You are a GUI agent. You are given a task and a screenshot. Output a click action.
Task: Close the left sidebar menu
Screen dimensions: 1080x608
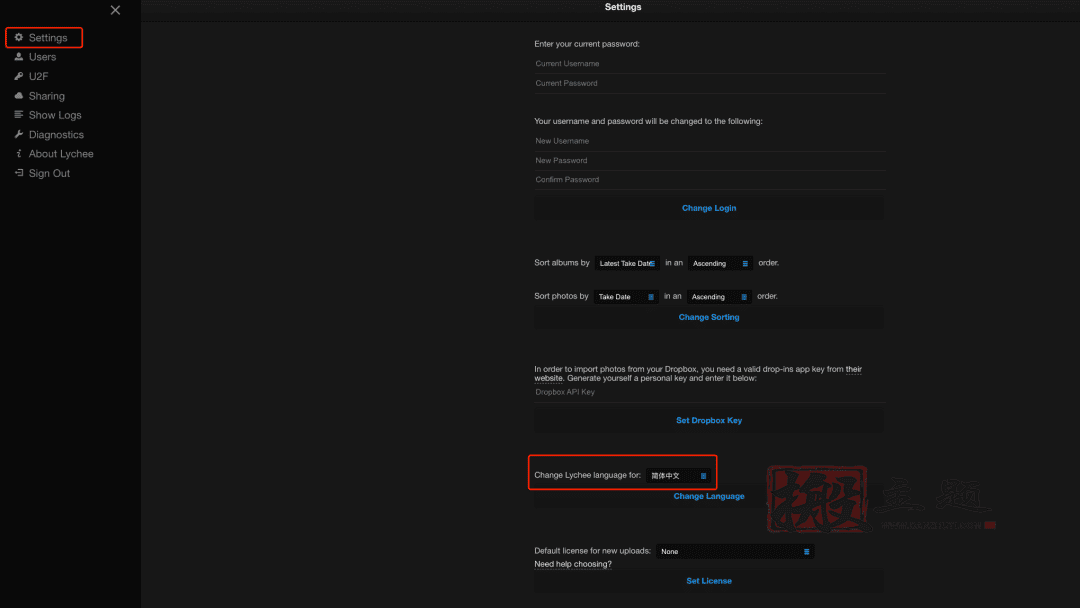click(115, 10)
